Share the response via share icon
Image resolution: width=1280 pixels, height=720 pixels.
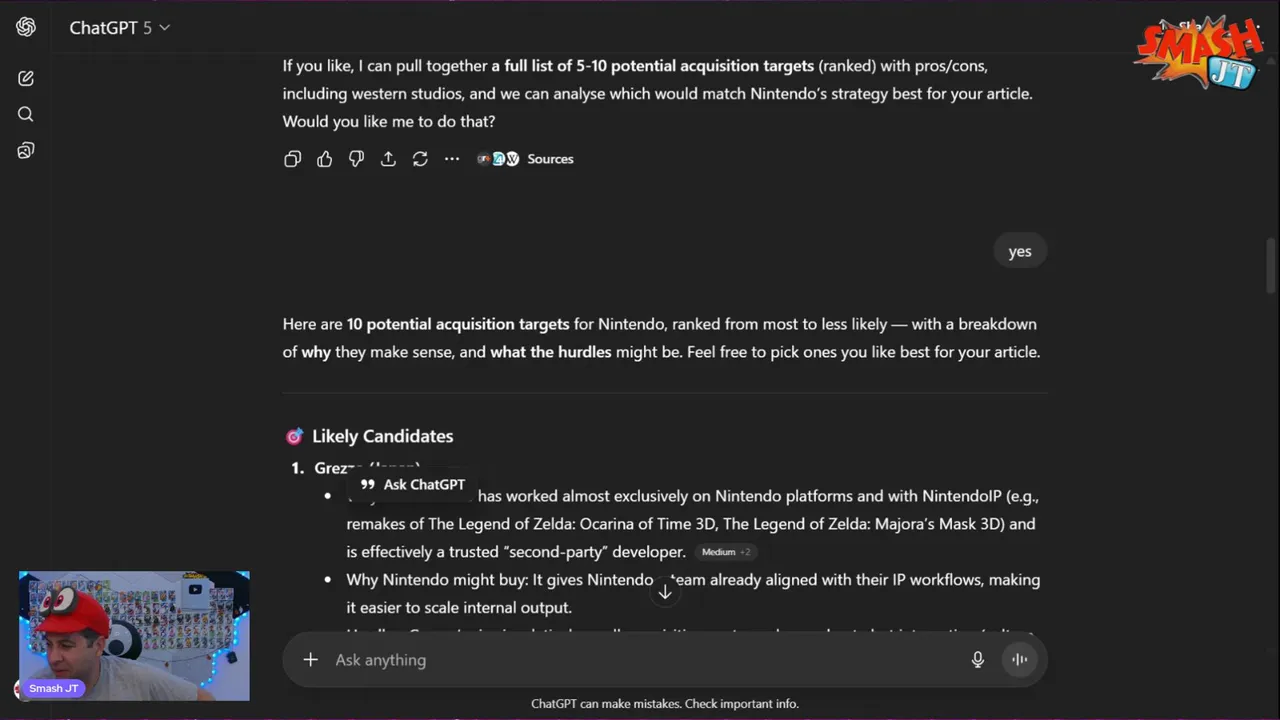click(388, 159)
